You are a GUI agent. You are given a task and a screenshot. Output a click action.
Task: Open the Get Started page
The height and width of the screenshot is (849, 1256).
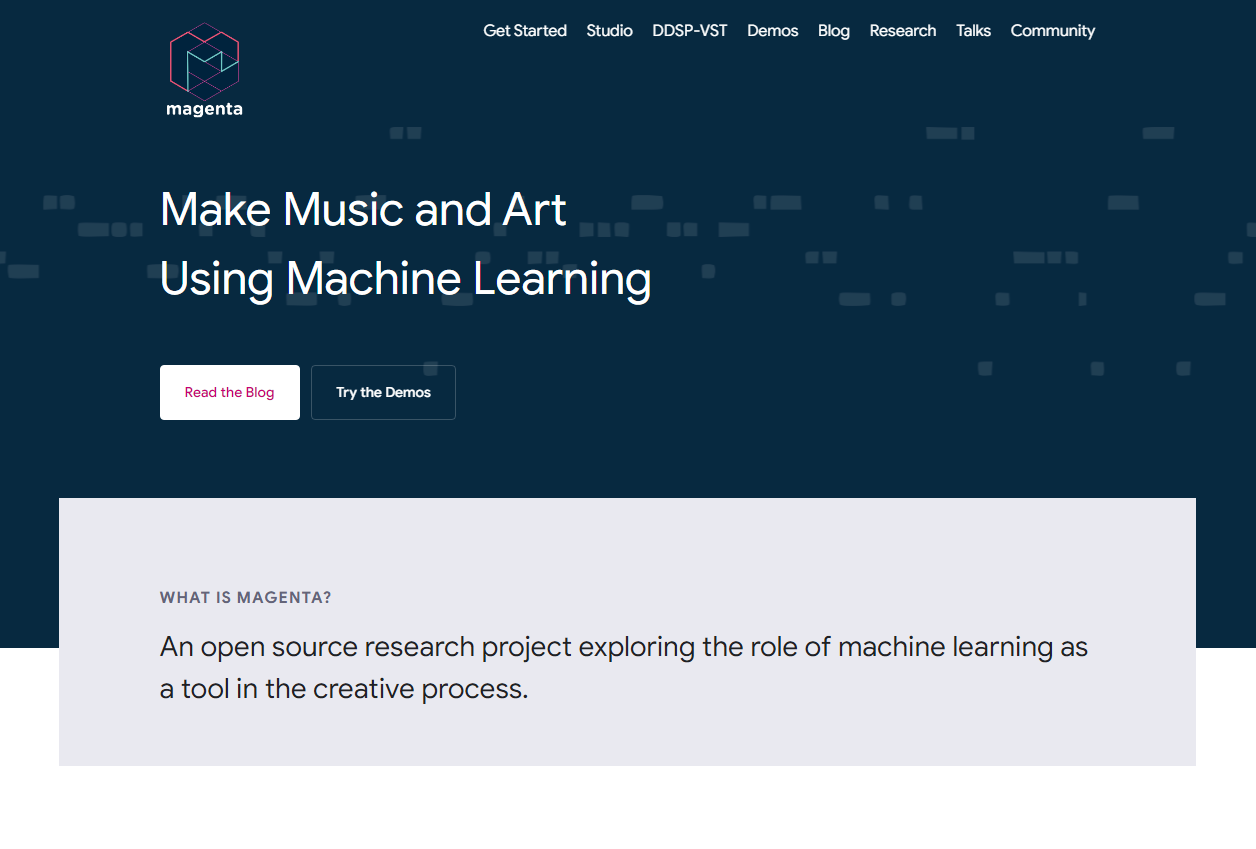(525, 31)
